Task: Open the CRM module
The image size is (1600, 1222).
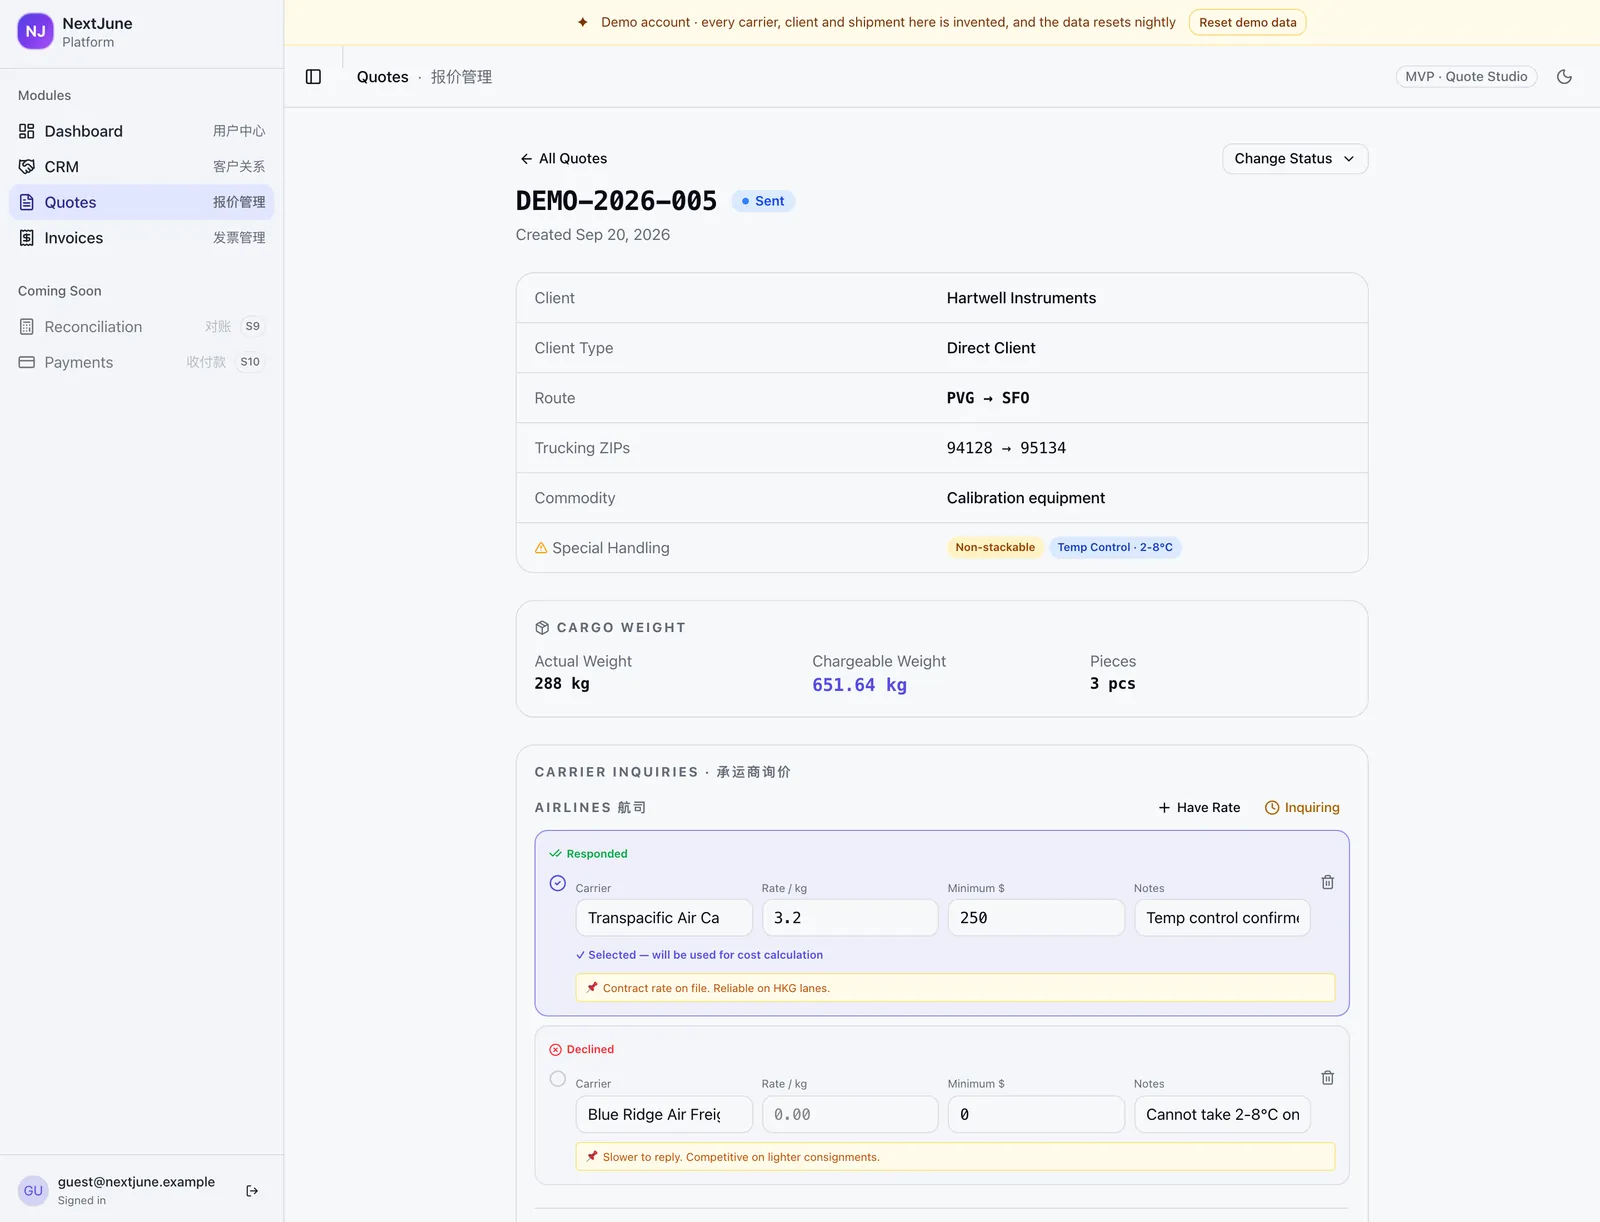Action: [x=141, y=167]
